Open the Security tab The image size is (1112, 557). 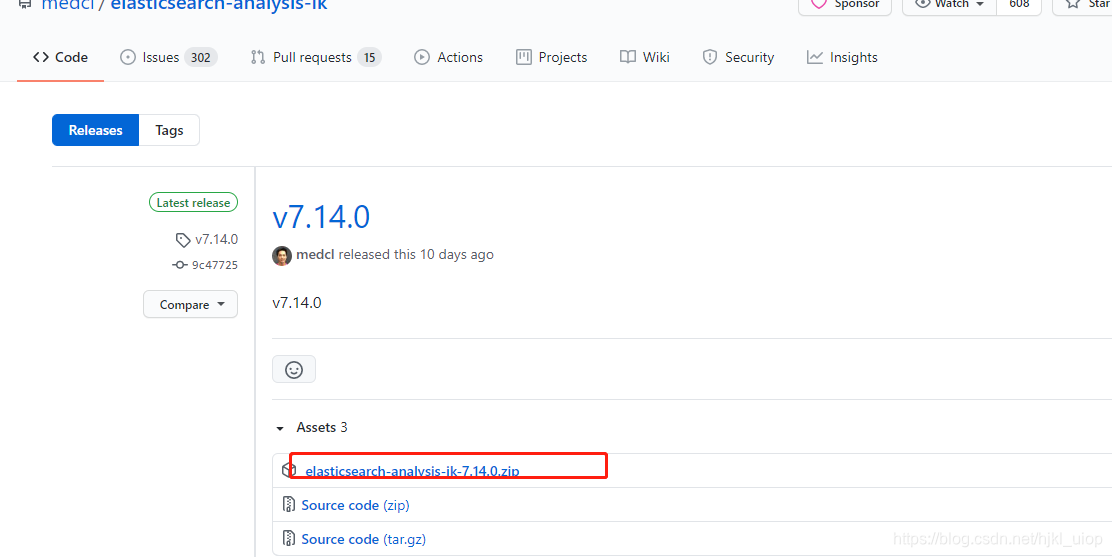pyautogui.click(x=738, y=57)
